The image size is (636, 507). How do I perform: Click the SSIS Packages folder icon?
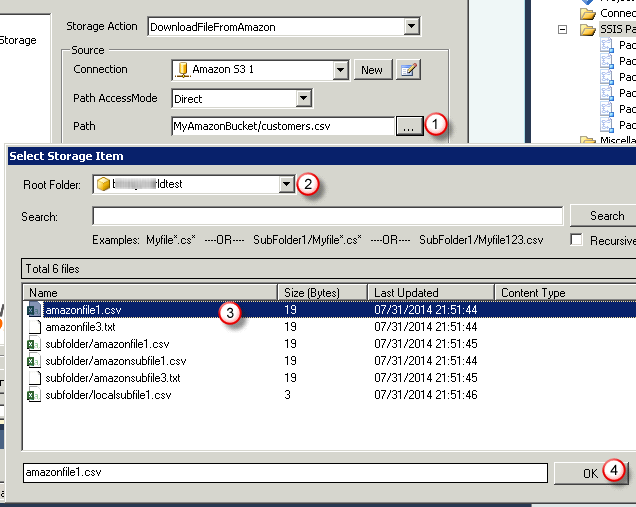pos(587,30)
